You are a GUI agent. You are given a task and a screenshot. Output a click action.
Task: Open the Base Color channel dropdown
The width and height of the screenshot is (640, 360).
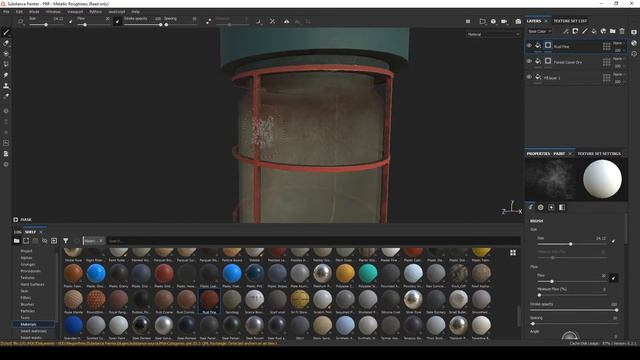point(539,31)
